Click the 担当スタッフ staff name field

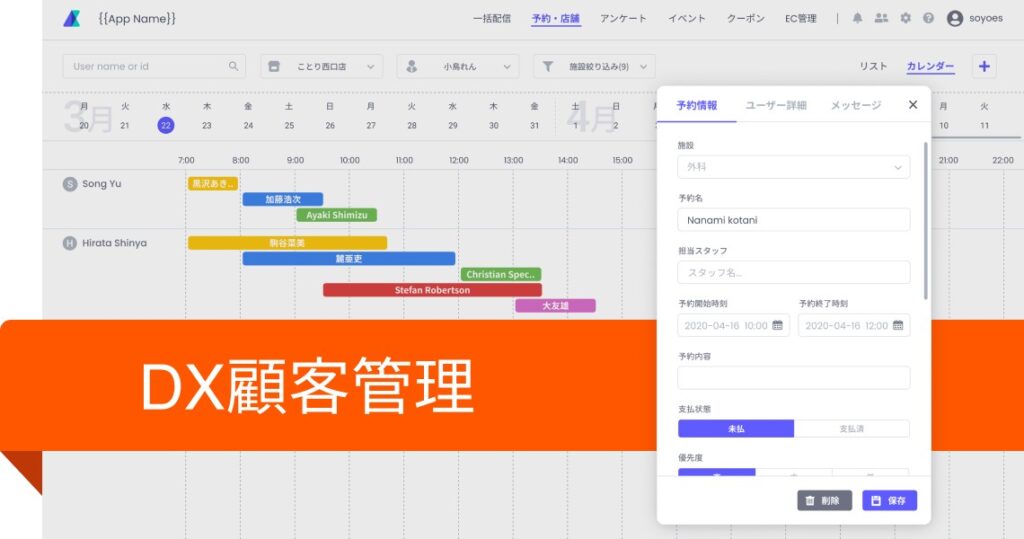click(793, 272)
